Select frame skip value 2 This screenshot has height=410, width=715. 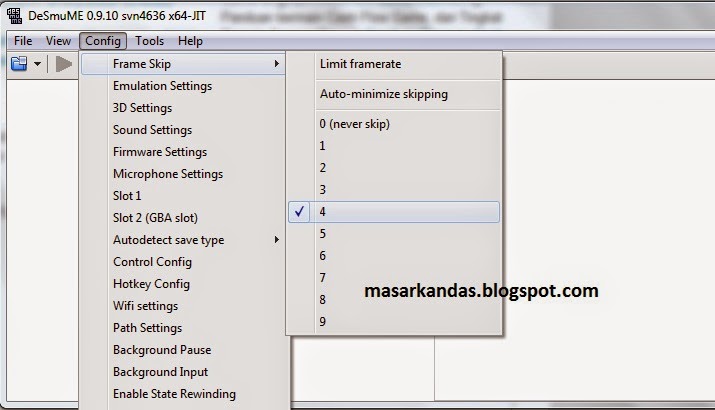394,167
